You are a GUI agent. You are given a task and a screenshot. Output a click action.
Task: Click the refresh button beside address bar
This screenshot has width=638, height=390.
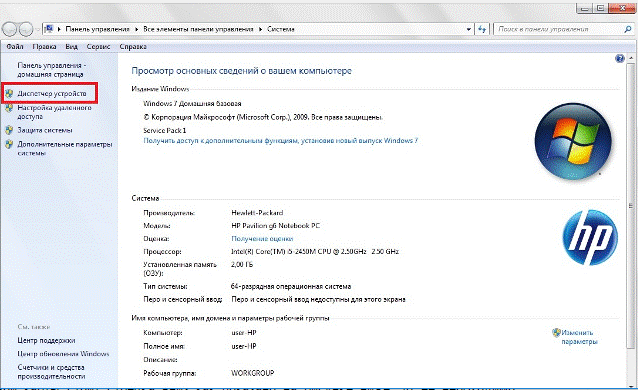[x=482, y=29]
